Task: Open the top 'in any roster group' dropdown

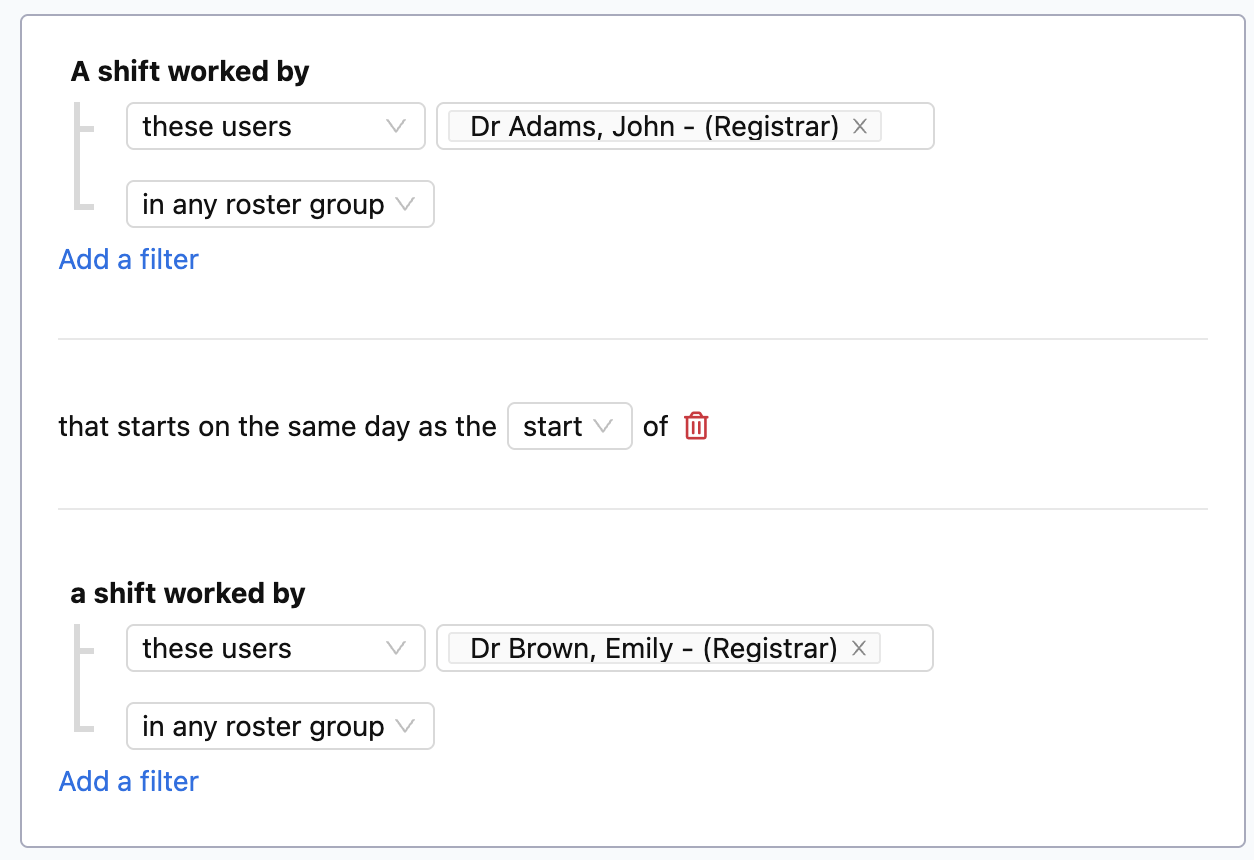Action: 280,204
